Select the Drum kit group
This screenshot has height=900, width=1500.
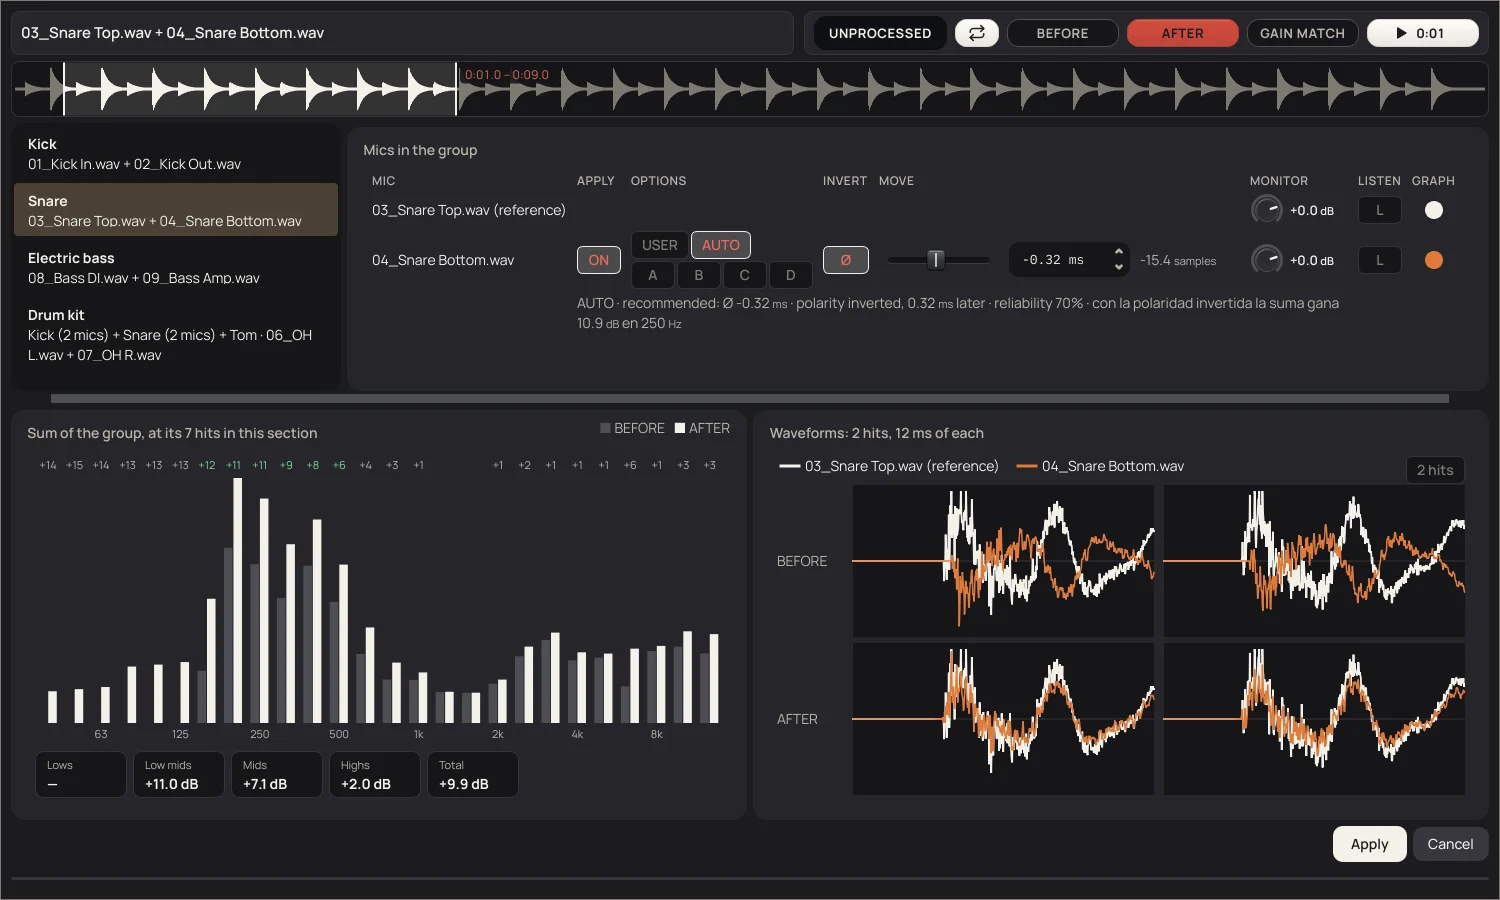click(176, 334)
